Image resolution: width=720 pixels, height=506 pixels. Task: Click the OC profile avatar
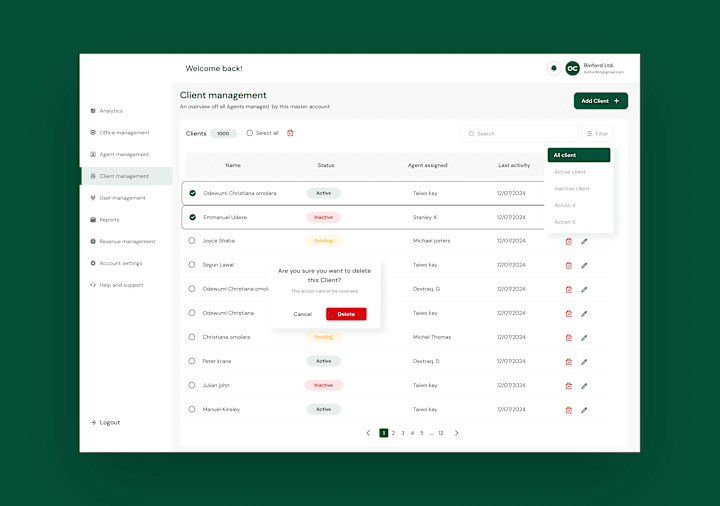[572, 68]
